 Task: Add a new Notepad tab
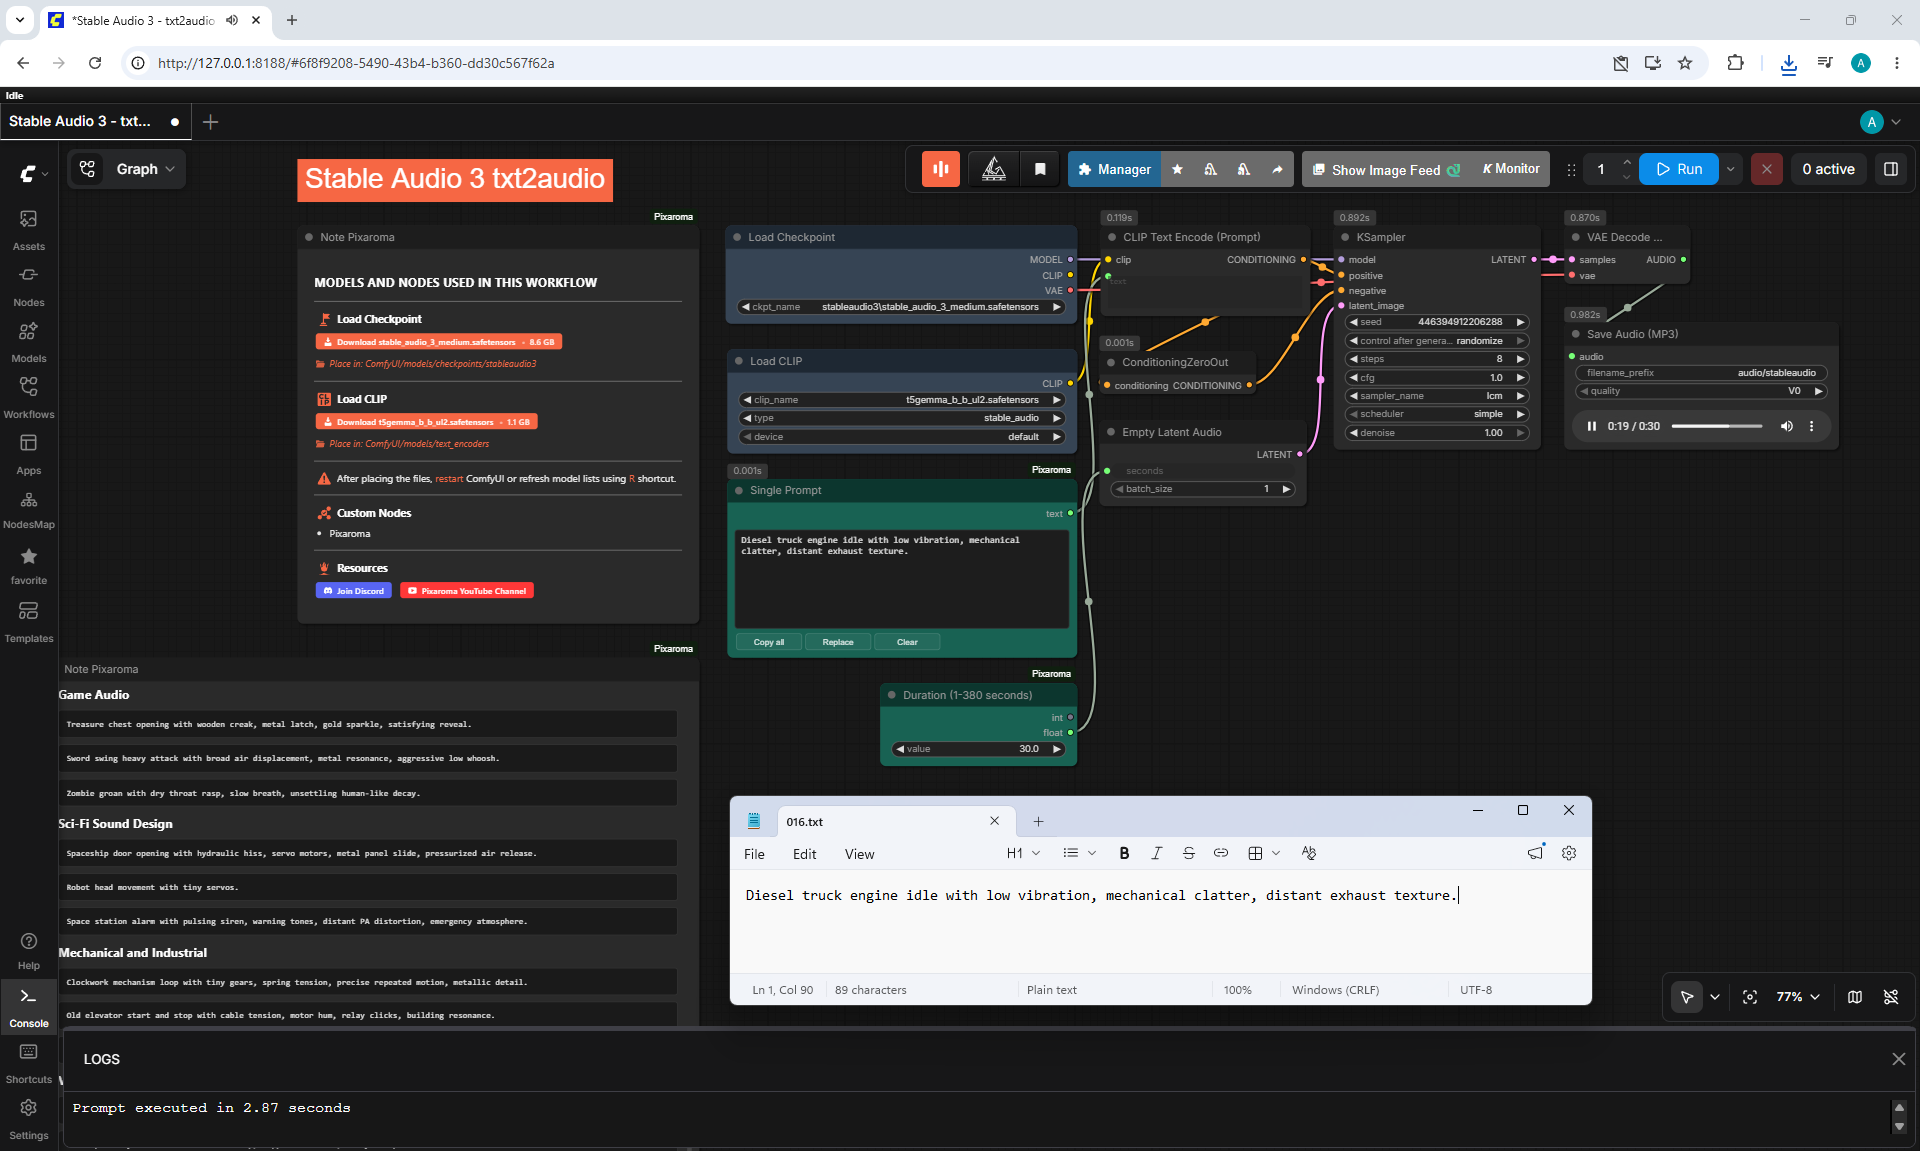[x=1038, y=821]
